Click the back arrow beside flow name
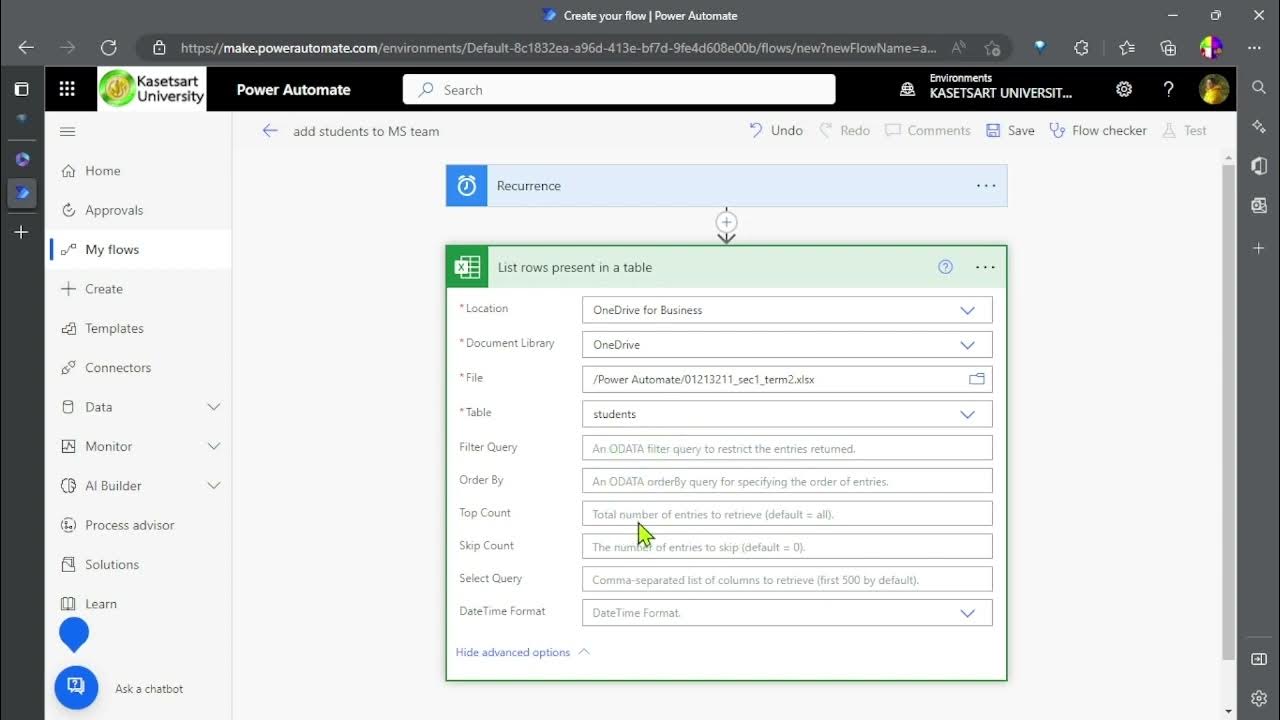Image resolution: width=1280 pixels, height=720 pixels. (x=270, y=130)
